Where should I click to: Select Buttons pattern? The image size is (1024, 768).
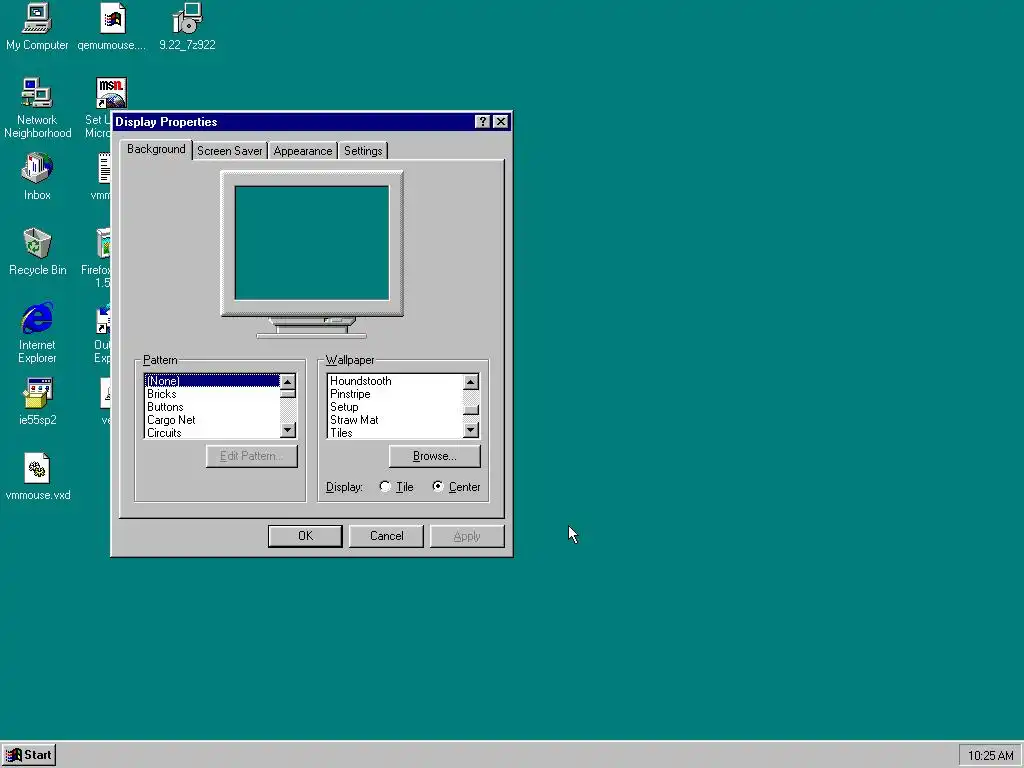(x=212, y=407)
